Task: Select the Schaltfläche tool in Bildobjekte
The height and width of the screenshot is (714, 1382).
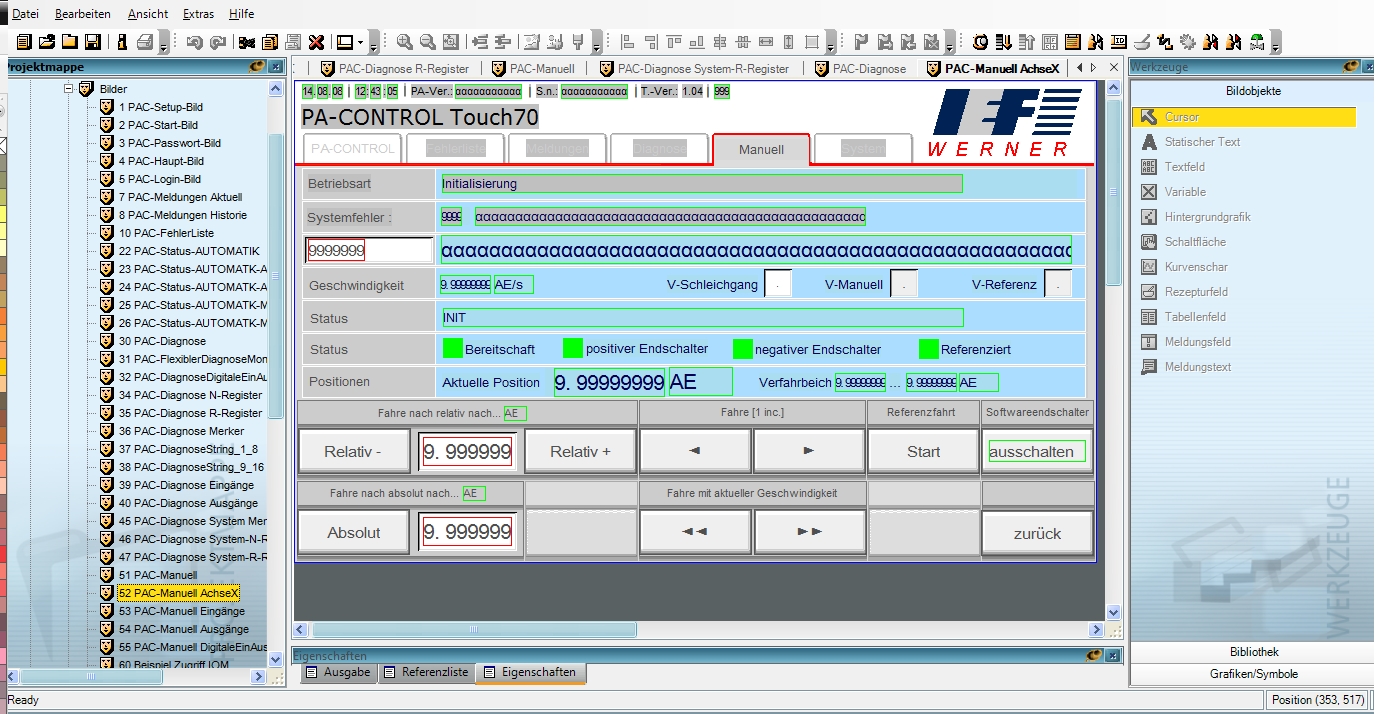Action: (1194, 242)
